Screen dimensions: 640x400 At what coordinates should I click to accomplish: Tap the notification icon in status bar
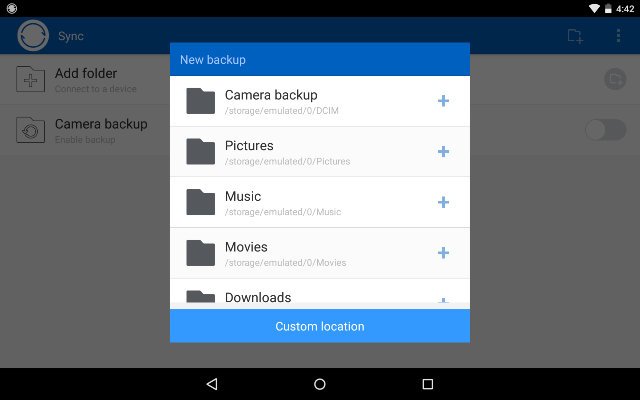tap(12, 8)
